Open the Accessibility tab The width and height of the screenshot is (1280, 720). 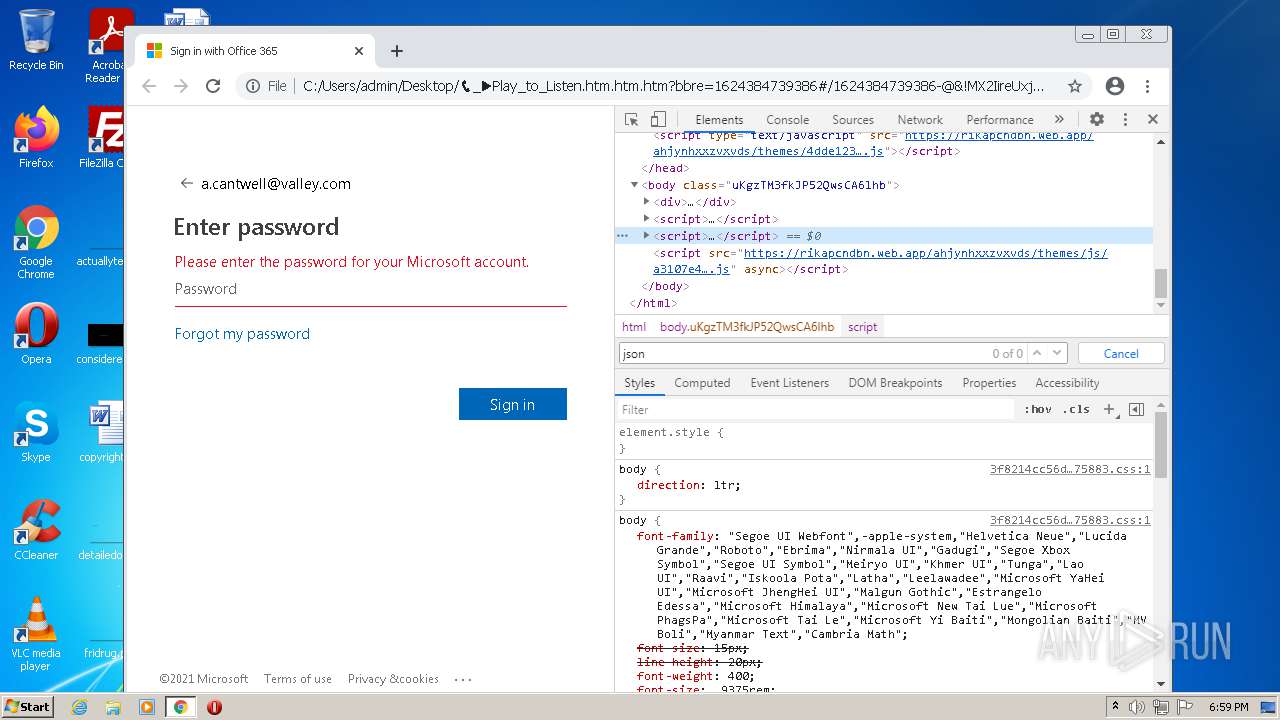coord(1067,383)
